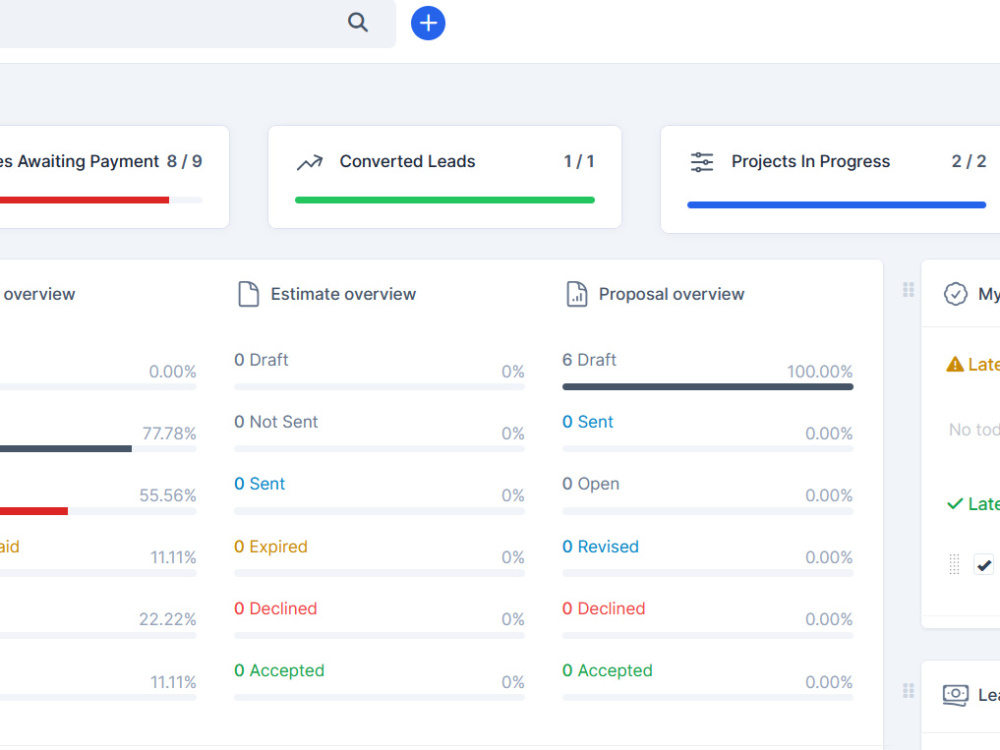Click the 22.22% invoice percentage
Image resolution: width=1000 pixels, height=750 pixels.
168,619
